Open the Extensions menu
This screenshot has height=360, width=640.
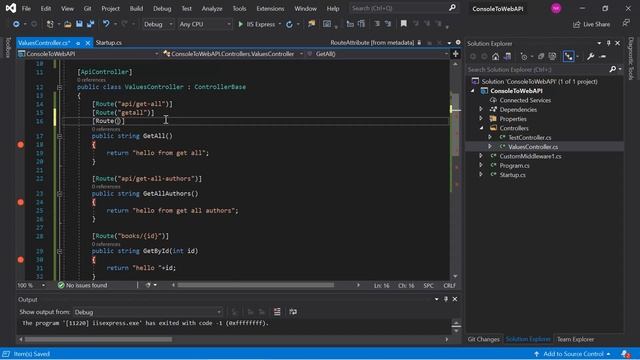270,9
